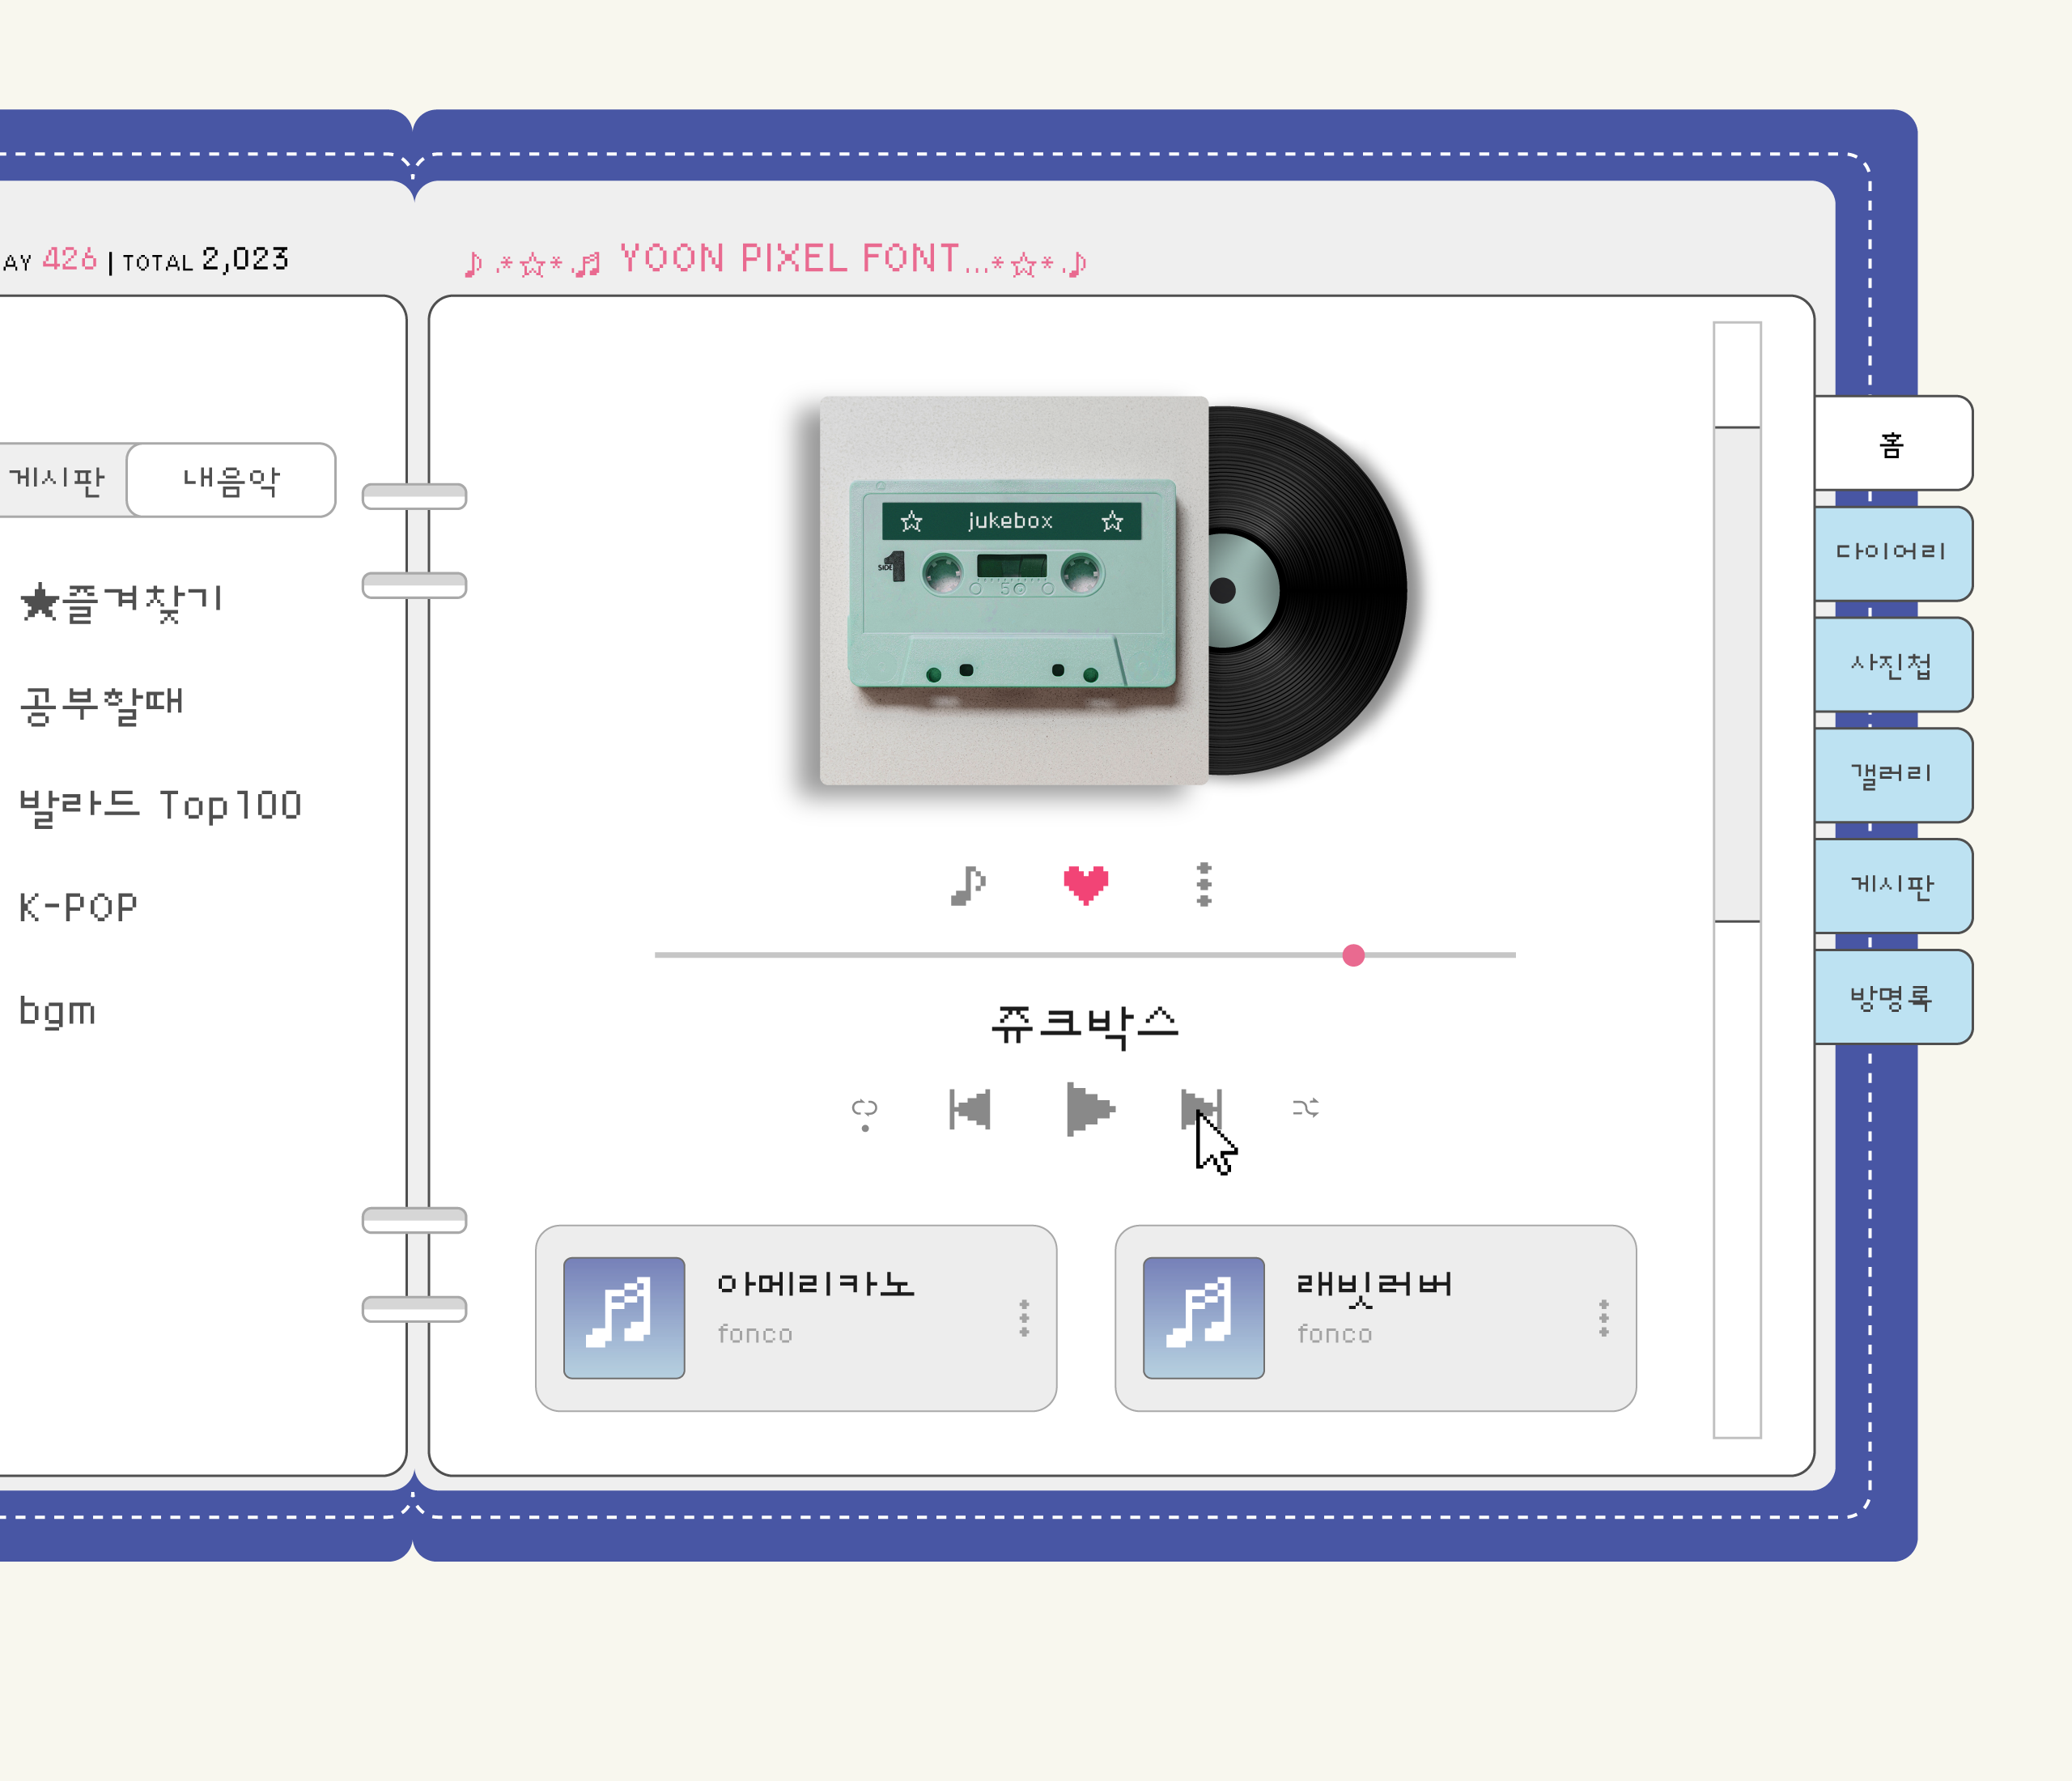Screen dimensions: 2072x1781
Task: Toggle the pink heart favorite
Action: 1086,884
